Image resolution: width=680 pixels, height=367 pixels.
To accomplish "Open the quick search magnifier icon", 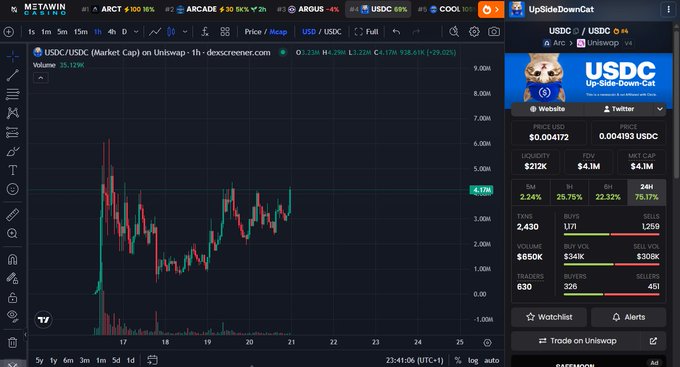I will 454,32.
